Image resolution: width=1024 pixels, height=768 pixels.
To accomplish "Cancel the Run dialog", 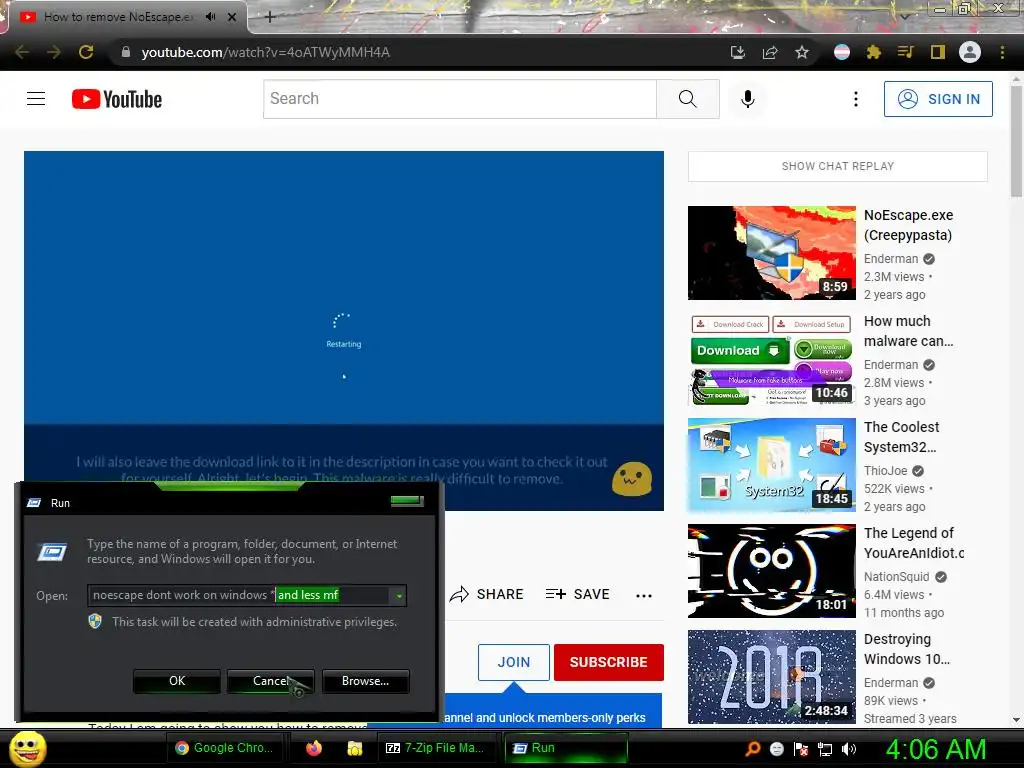I will pos(270,681).
